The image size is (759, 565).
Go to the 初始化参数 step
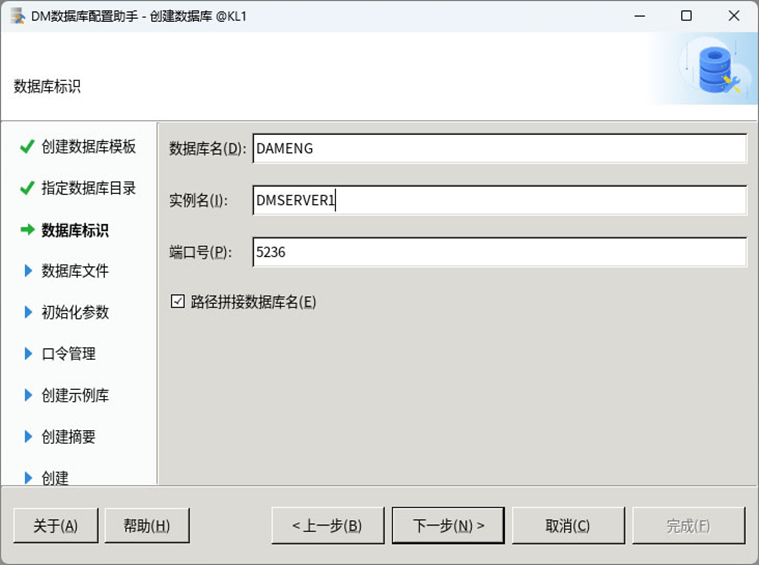(75, 312)
